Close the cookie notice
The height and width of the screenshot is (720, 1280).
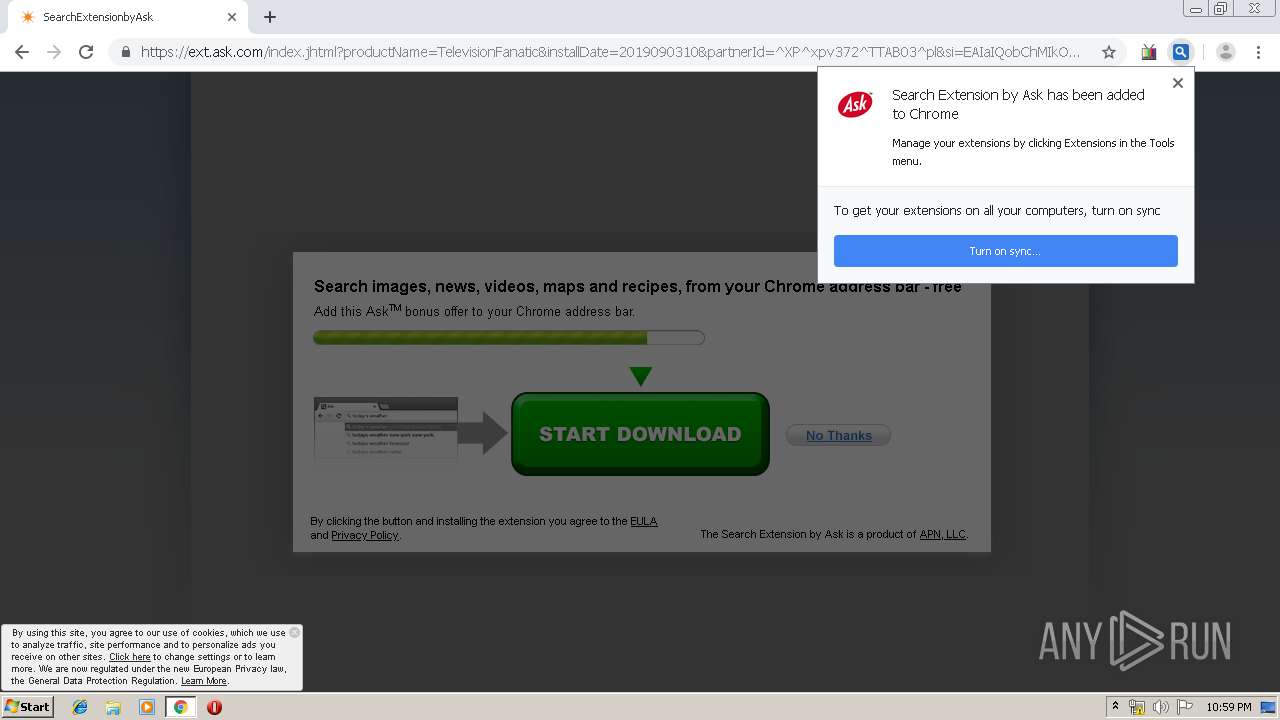pos(294,632)
